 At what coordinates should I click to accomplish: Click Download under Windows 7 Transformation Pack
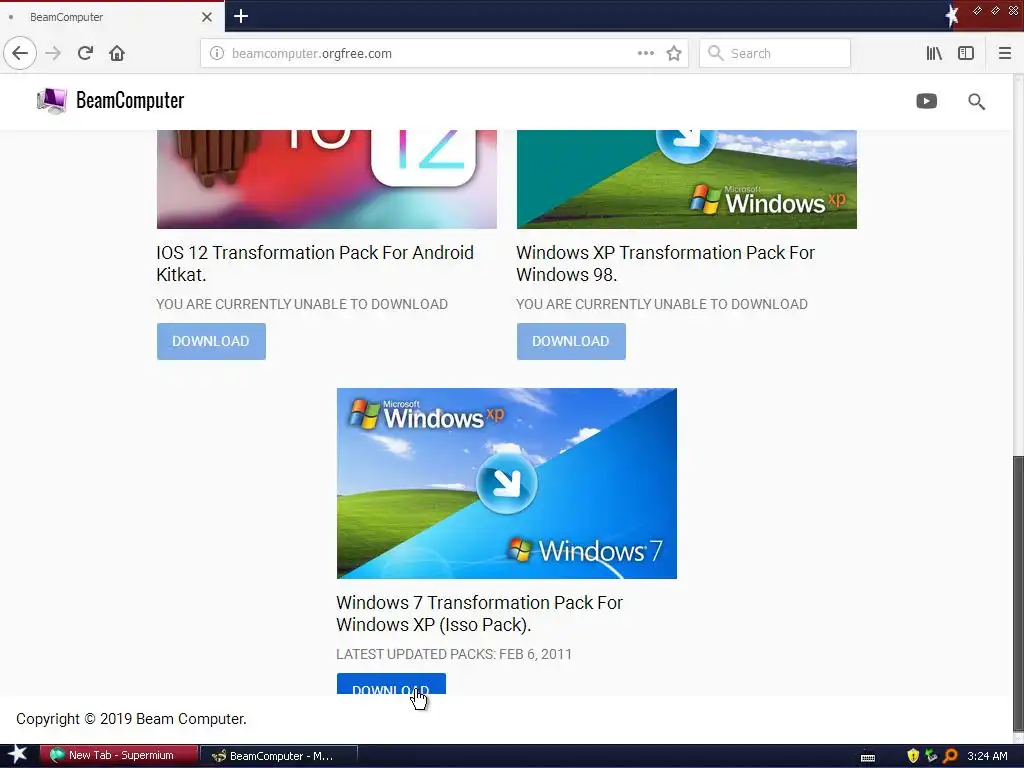tap(391, 684)
